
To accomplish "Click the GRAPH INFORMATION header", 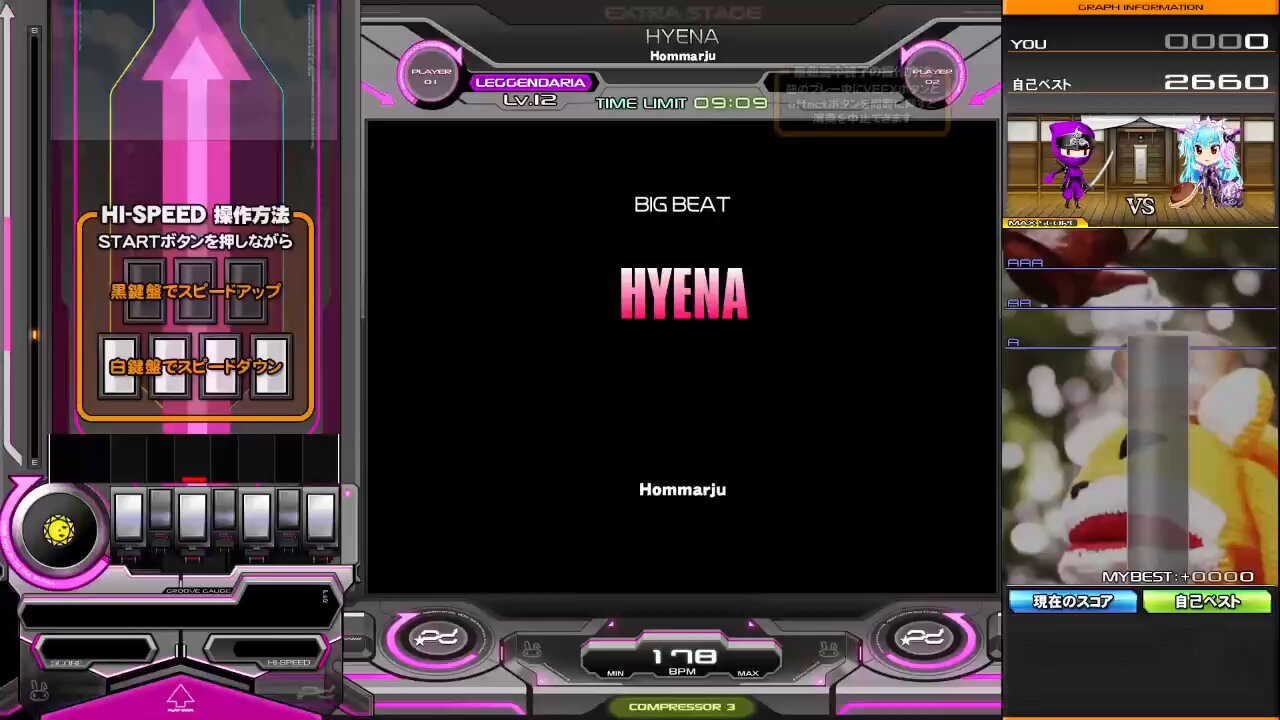I will 1140,7.
